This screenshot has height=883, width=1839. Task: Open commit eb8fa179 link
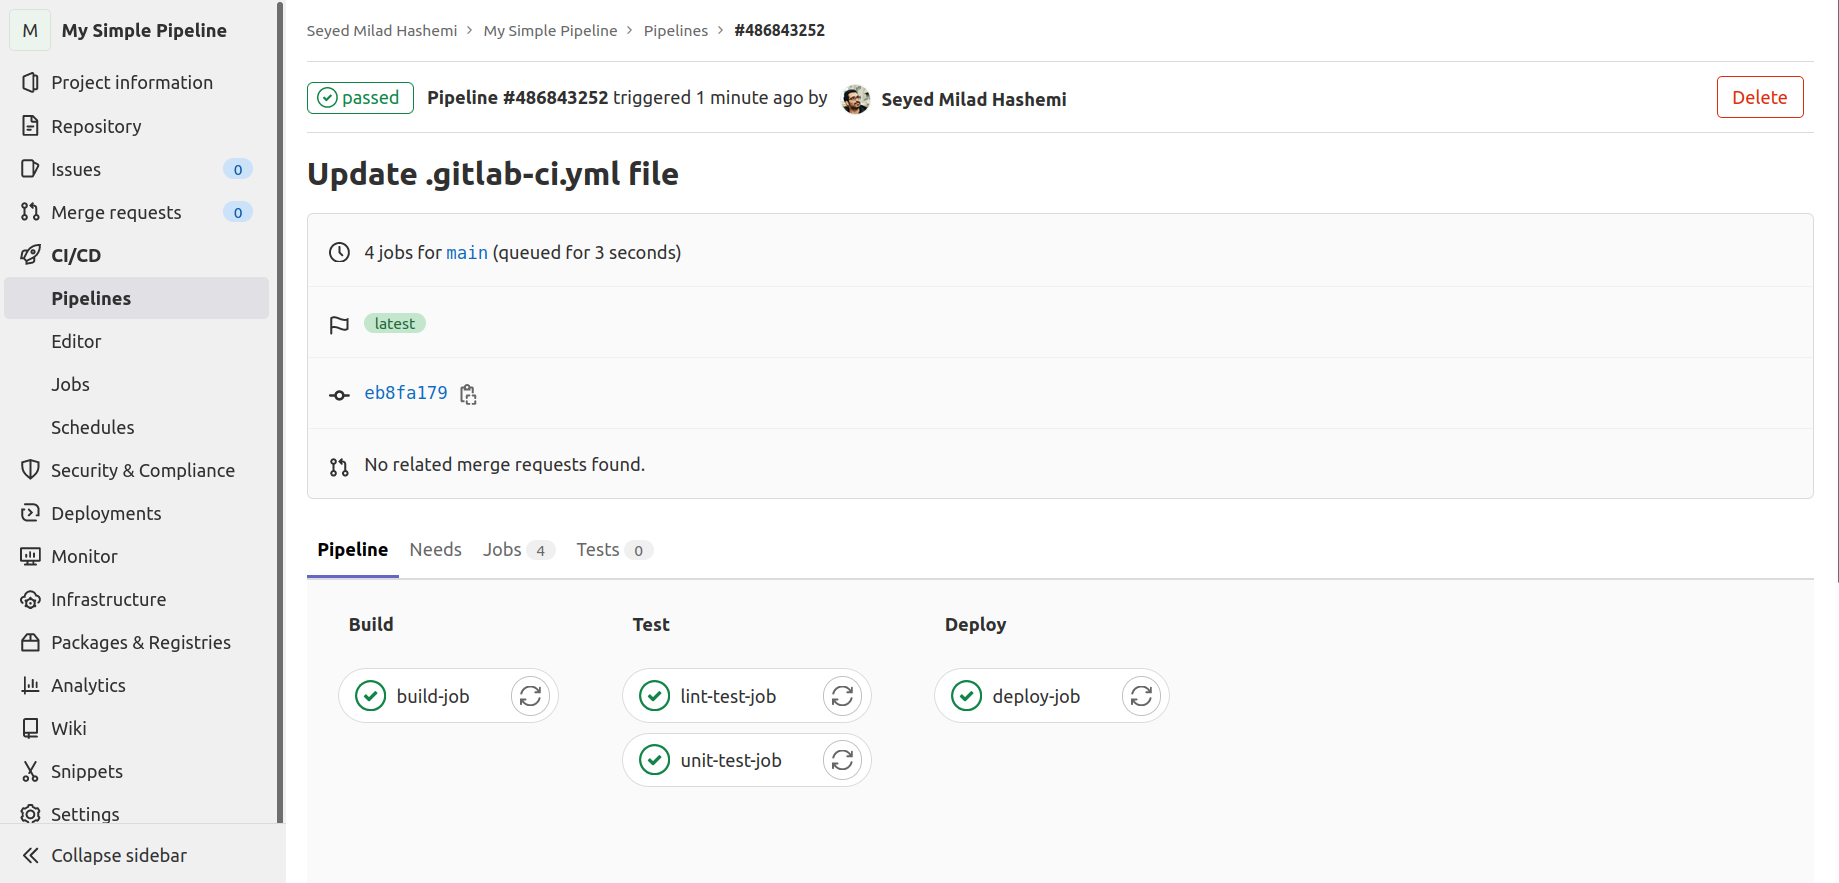click(405, 393)
